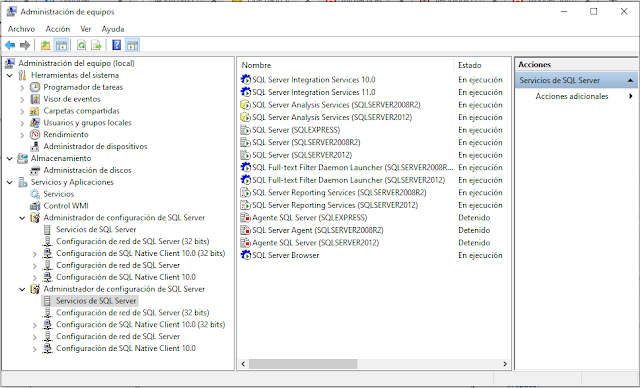Open the Ayuda menu

click(113, 29)
